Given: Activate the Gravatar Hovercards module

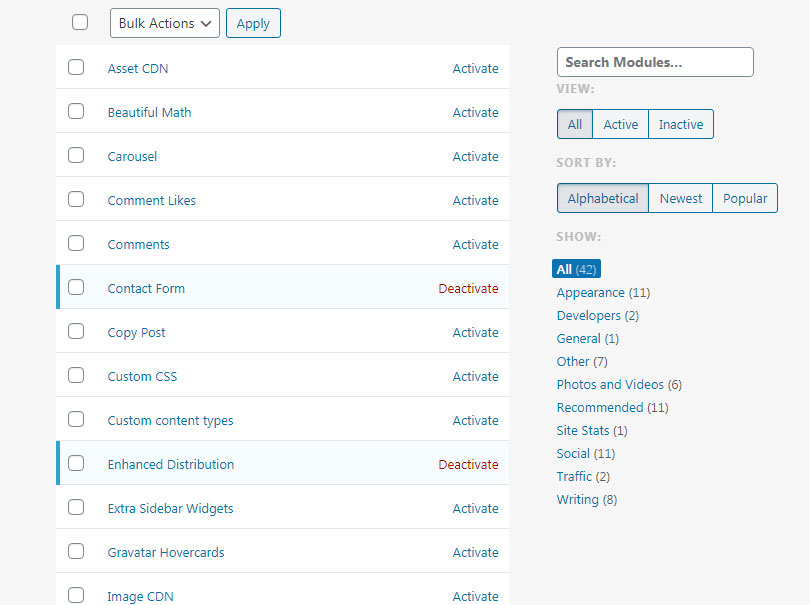Looking at the screenshot, I should click(475, 552).
